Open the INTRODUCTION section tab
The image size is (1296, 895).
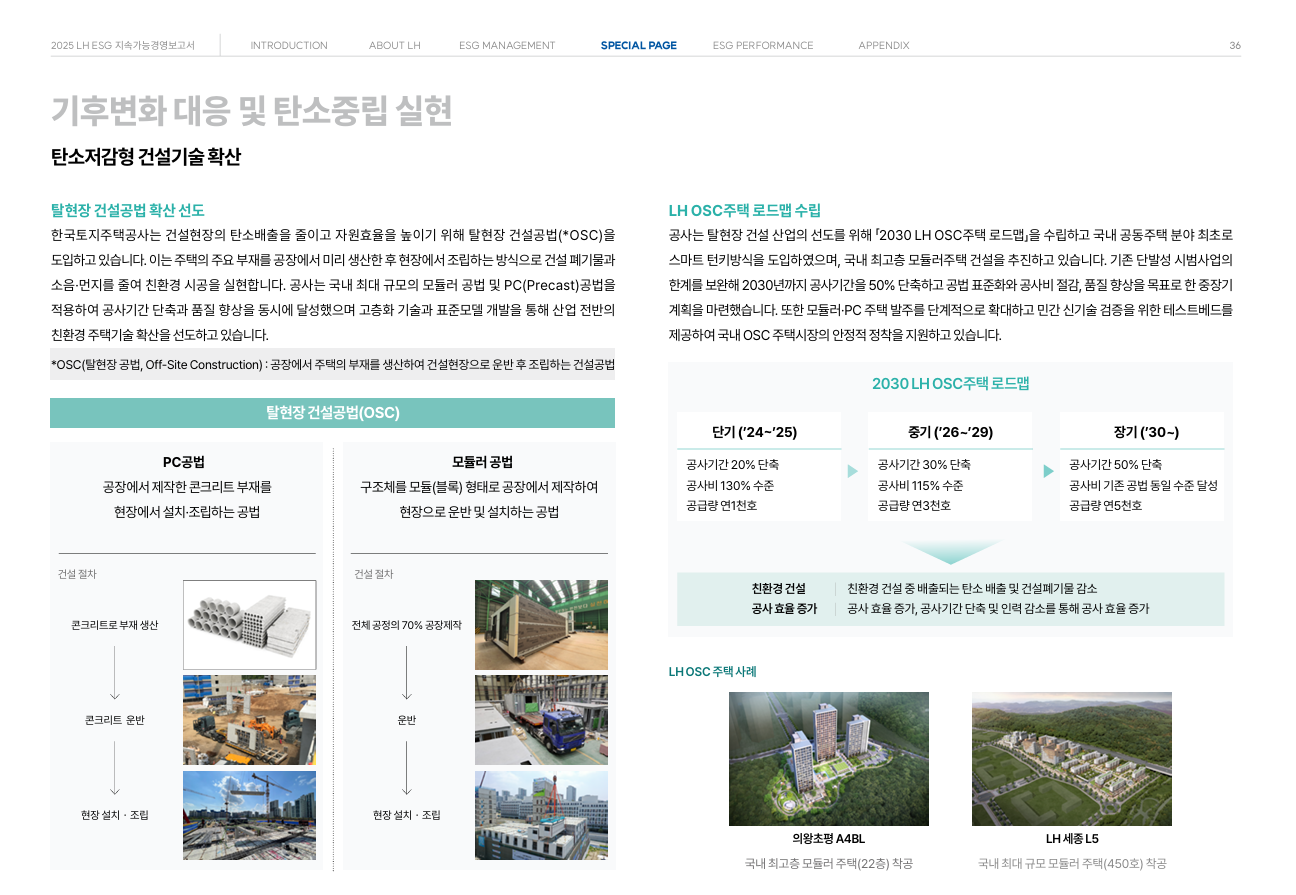pyautogui.click(x=289, y=45)
